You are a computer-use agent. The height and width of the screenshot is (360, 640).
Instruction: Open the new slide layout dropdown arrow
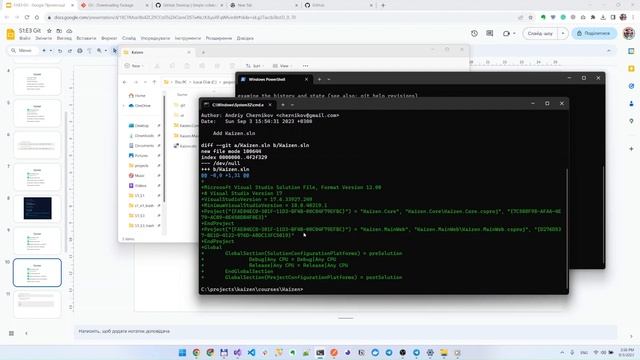click(51, 51)
